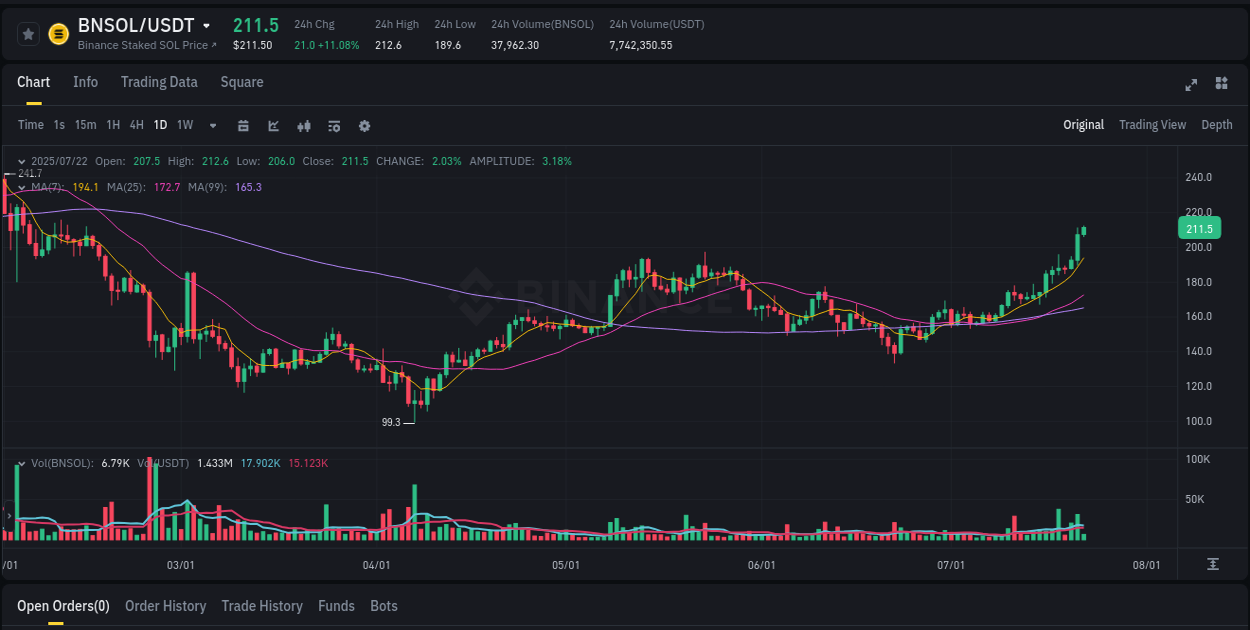Expand the extra timeframe options dropdown
Image resolution: width=1250 pixels, height=630 pixels.
point(212,125)
